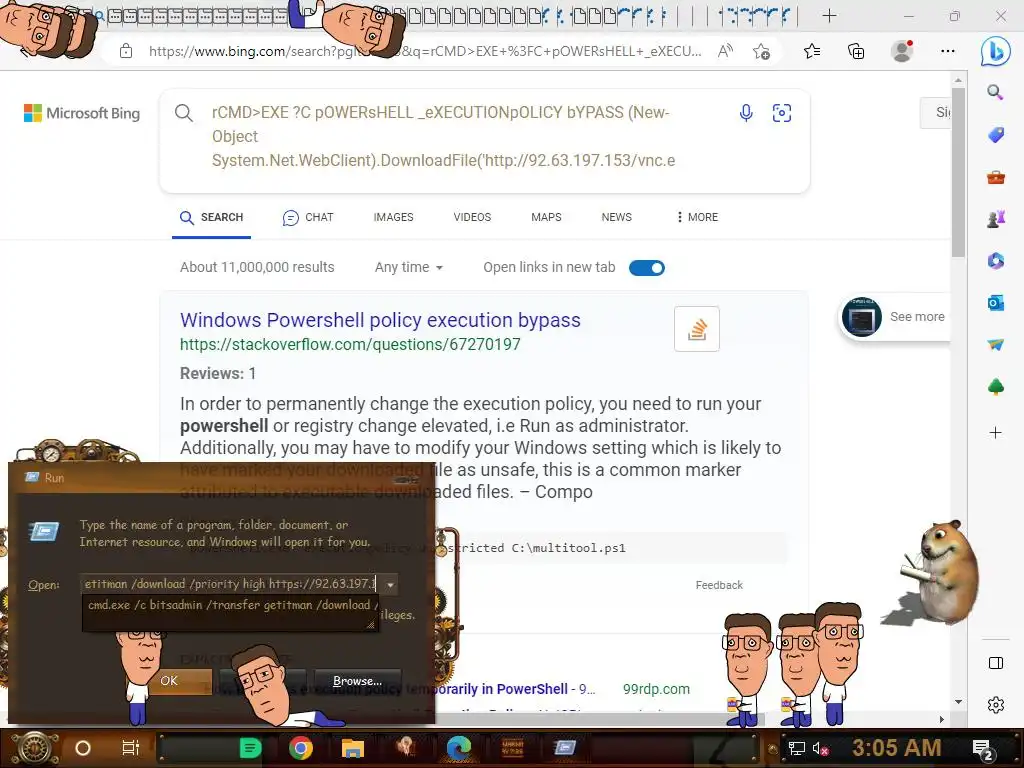
Task: Click the See more button
Action: pyautogui.click(x=895, y=317)
